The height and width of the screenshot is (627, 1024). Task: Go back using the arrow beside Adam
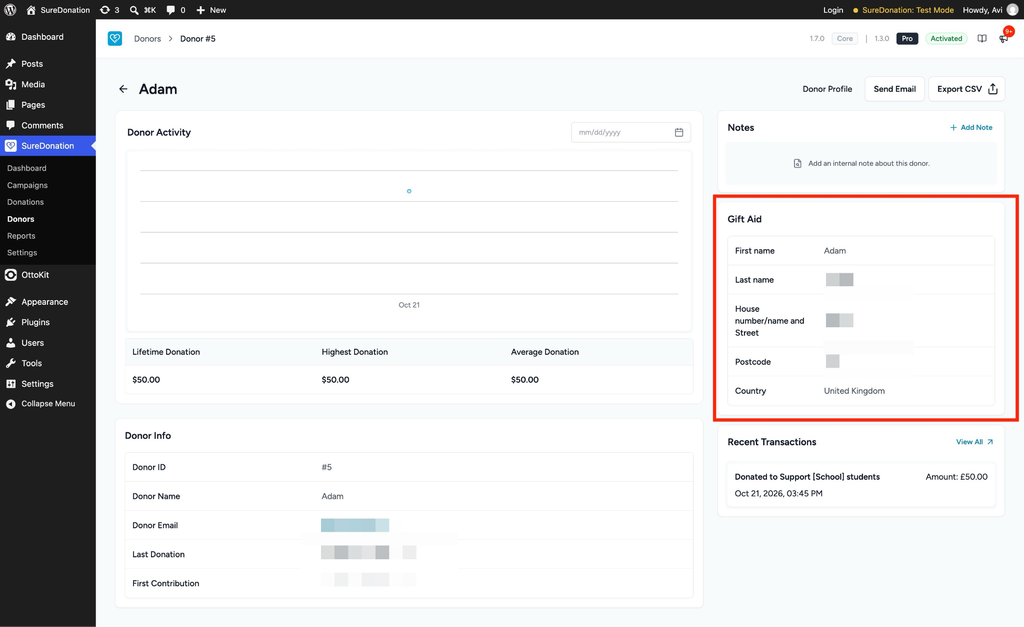(123, 89)
